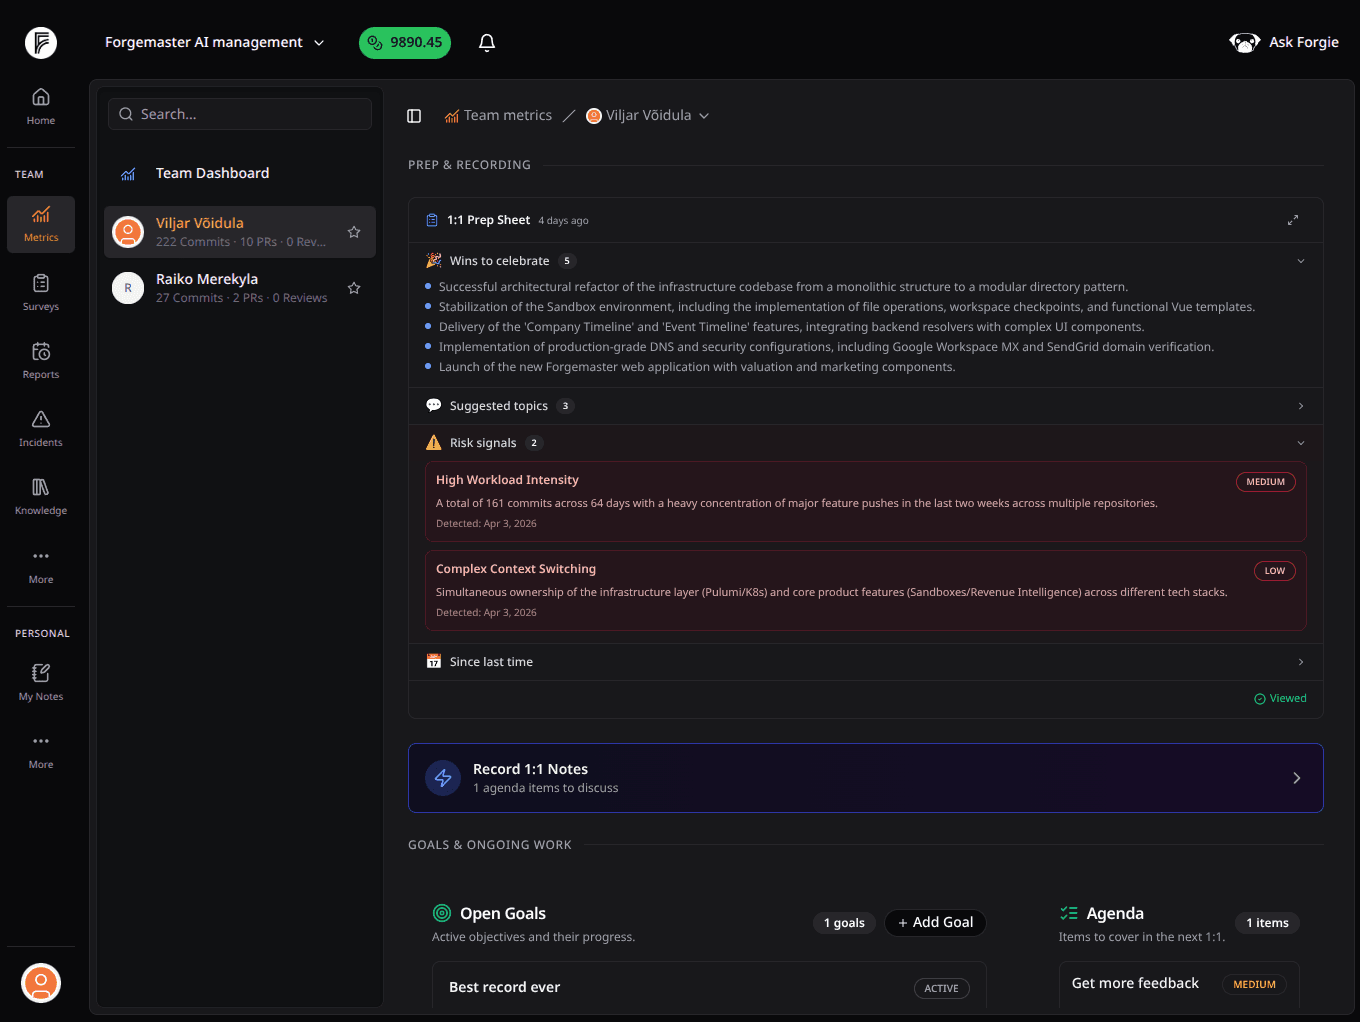Open Record 1:1 Notes banner

tap(865, 778)
